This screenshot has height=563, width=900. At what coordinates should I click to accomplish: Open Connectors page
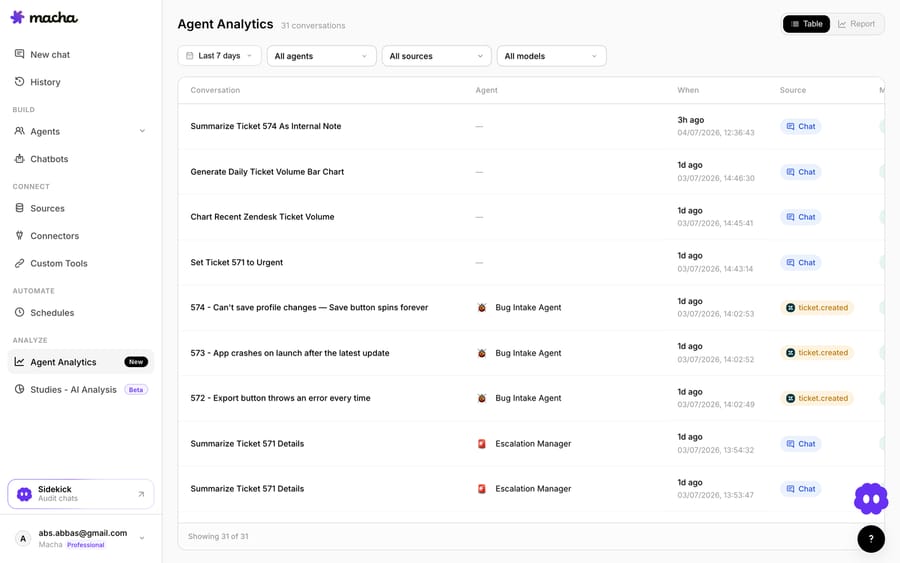[55, 236]
